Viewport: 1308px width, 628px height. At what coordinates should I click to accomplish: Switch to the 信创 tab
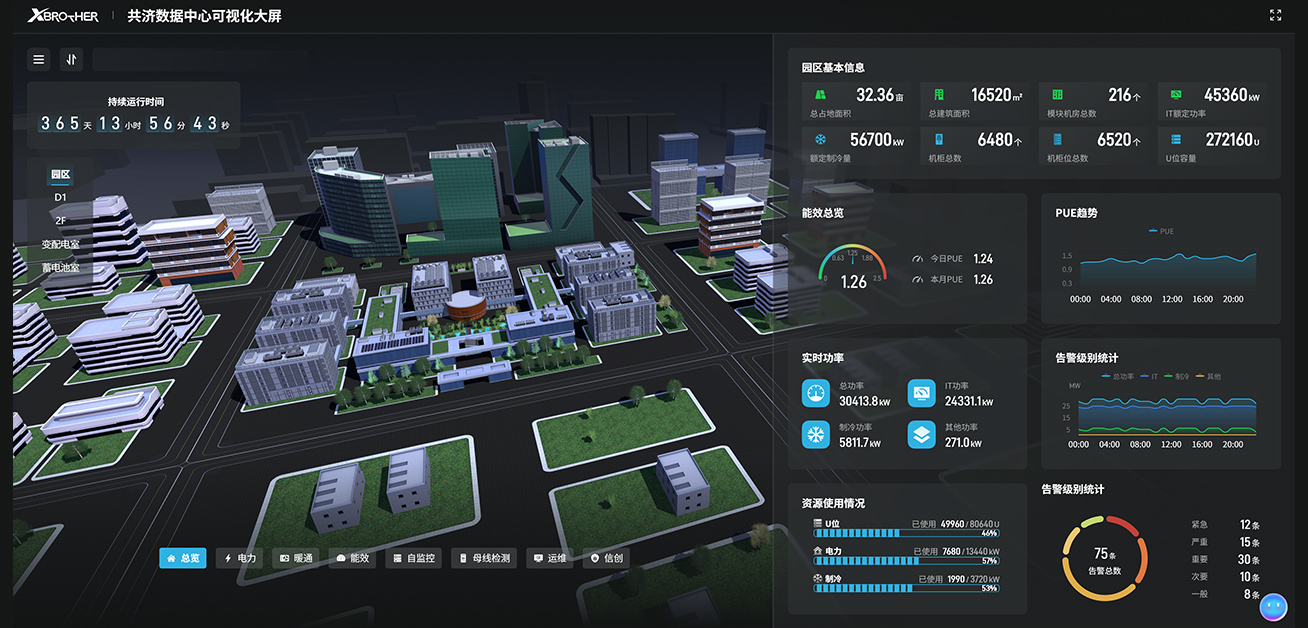tap(608, 558)
